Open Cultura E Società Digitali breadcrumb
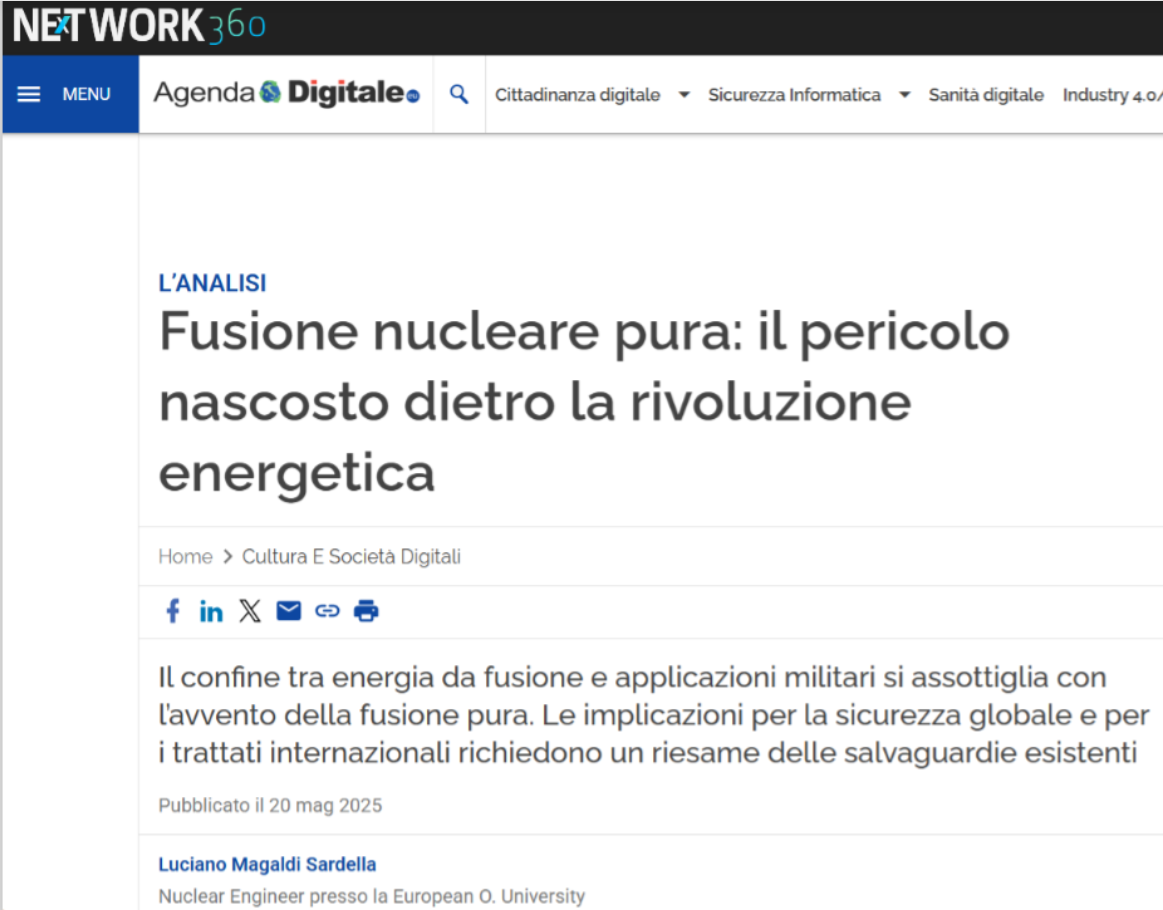The image size is (1163, 910). 352,556
